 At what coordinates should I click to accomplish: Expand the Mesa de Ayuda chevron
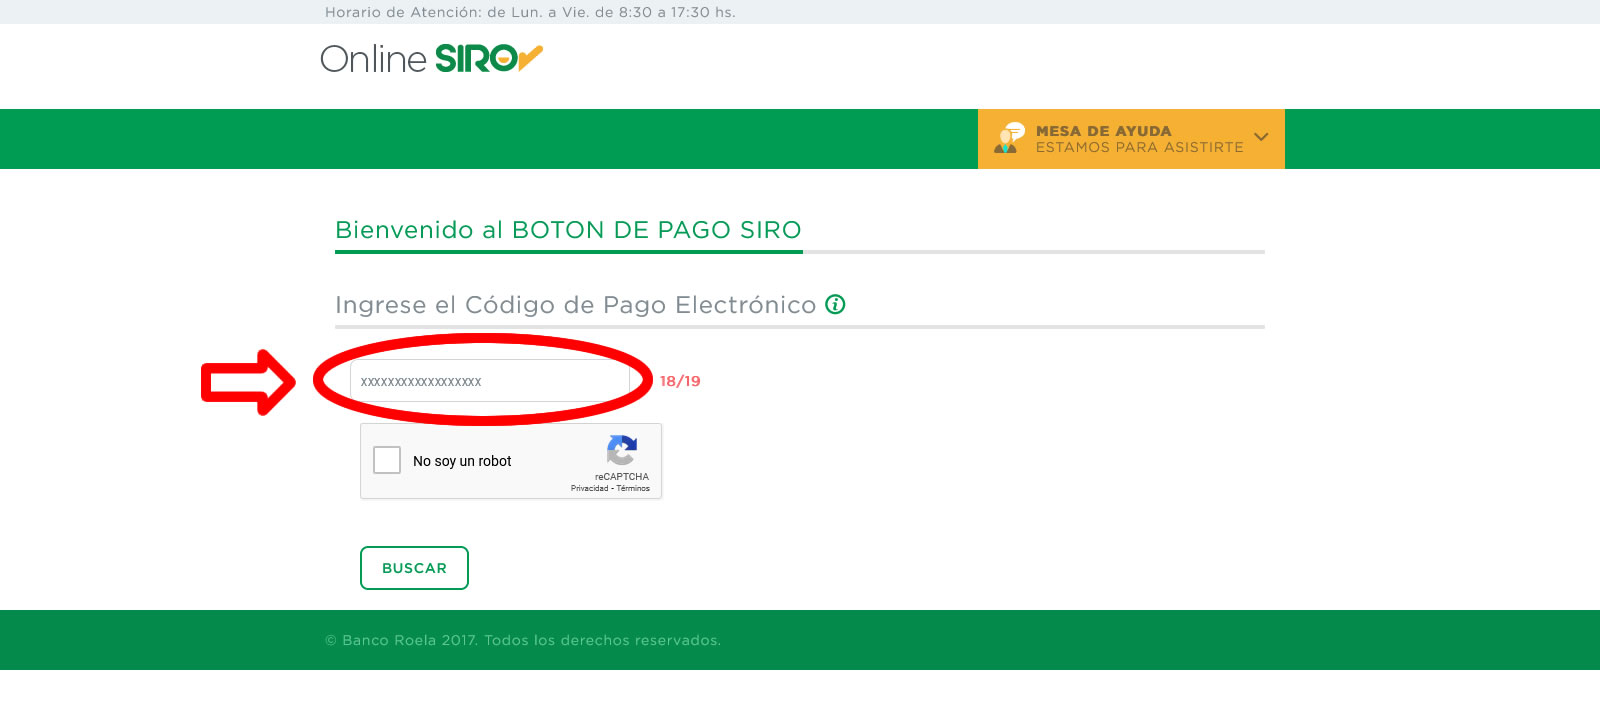tap(1261, 137)
